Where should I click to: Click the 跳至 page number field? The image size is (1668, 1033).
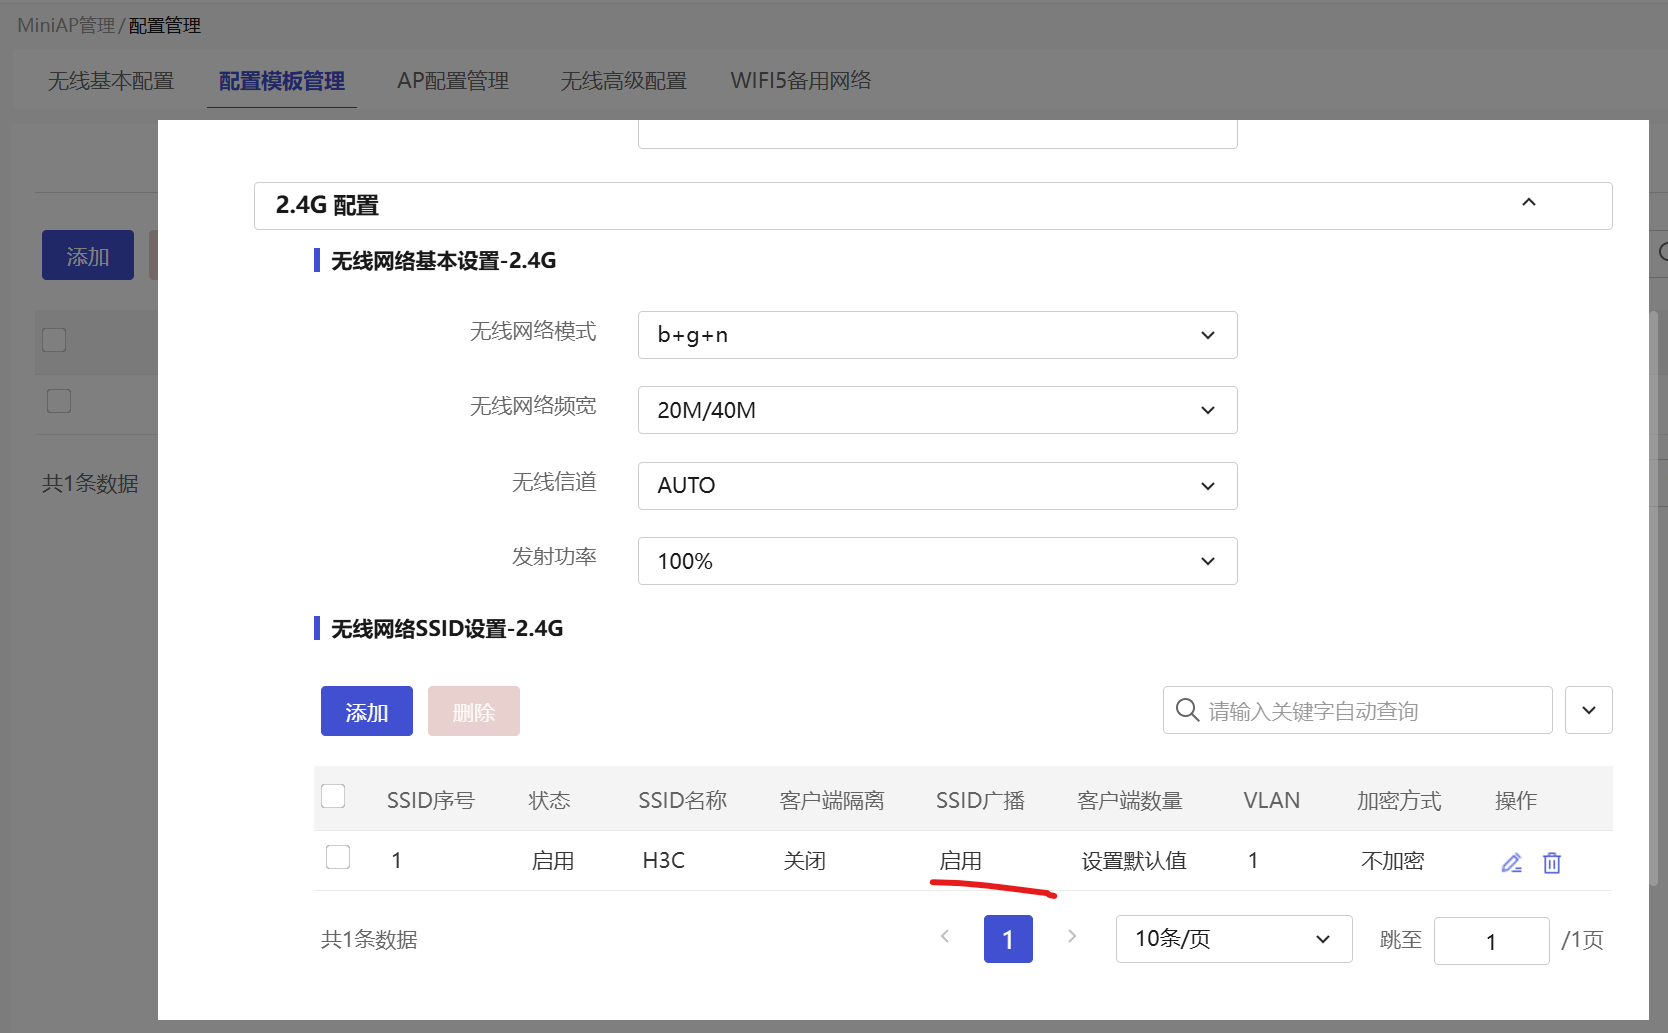pos(1490,941)
